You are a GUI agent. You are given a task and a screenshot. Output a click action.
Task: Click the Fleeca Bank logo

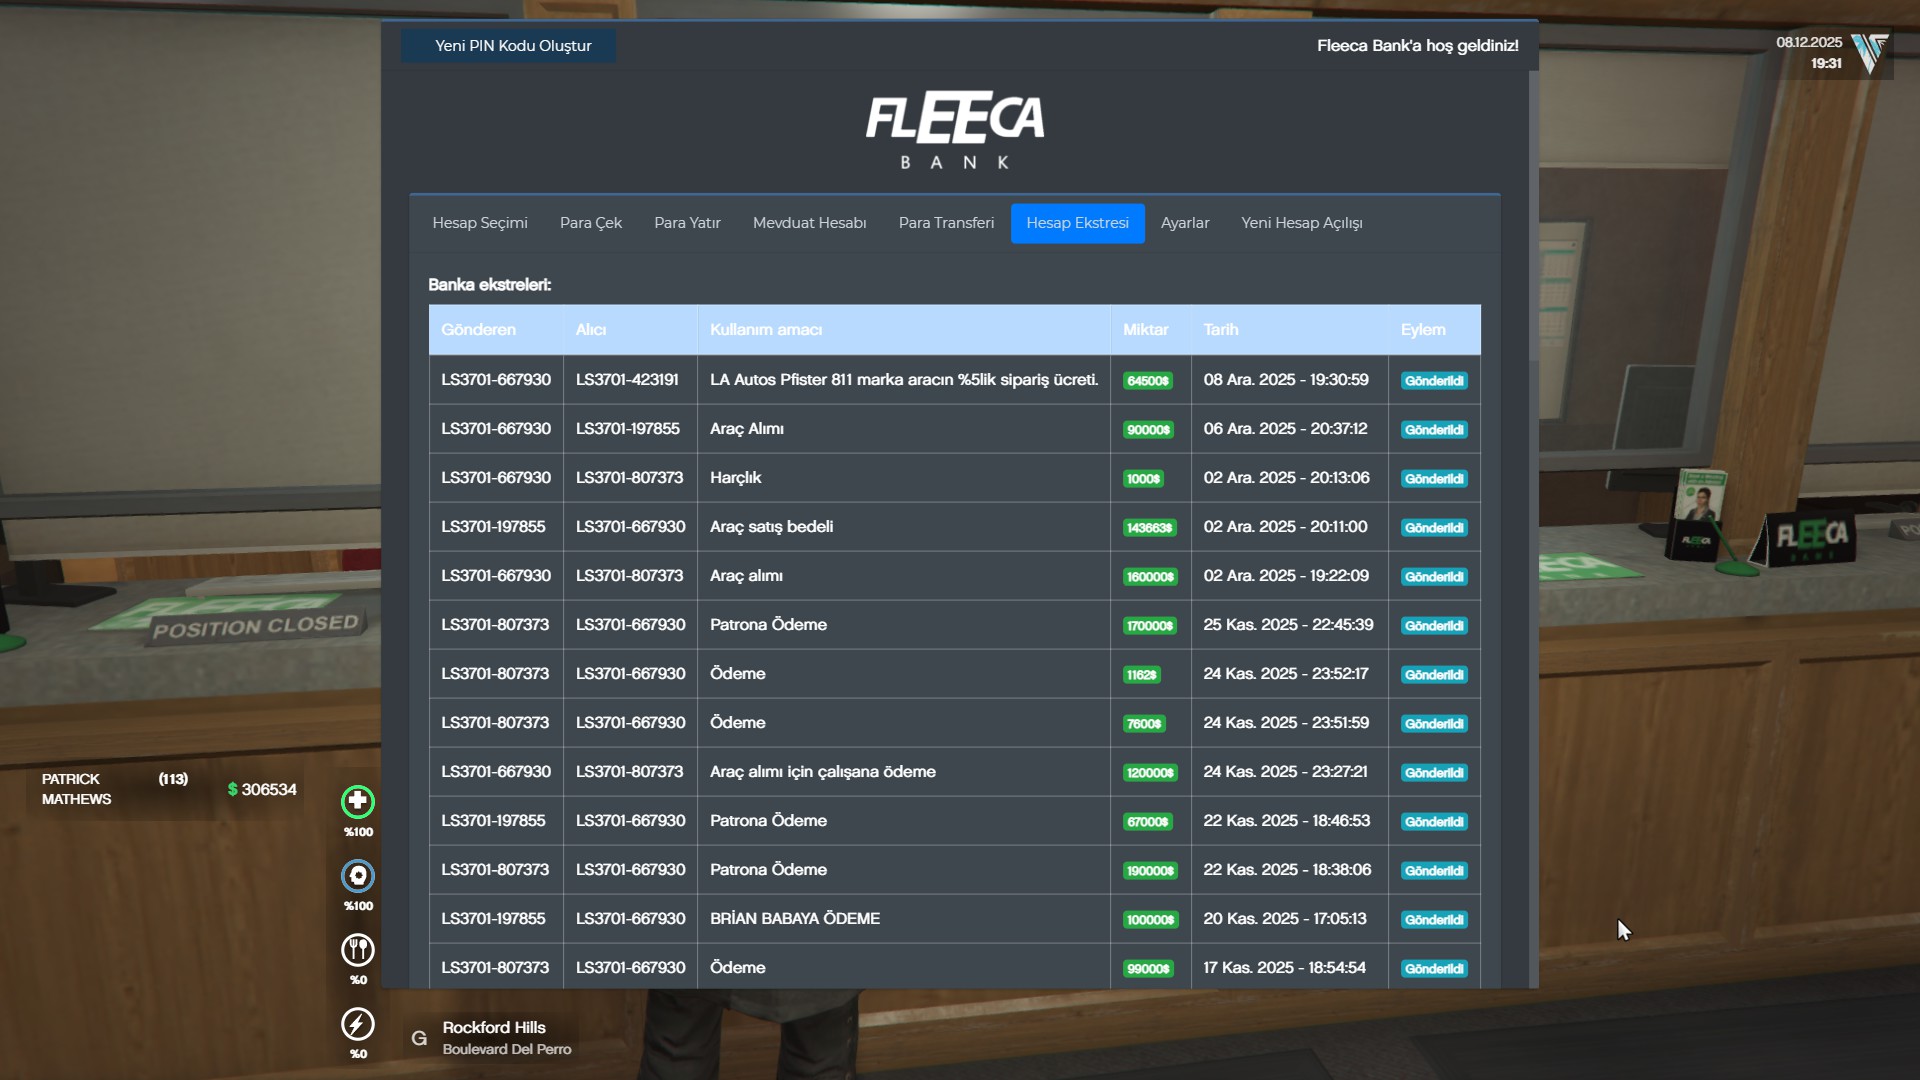(955, 131)
